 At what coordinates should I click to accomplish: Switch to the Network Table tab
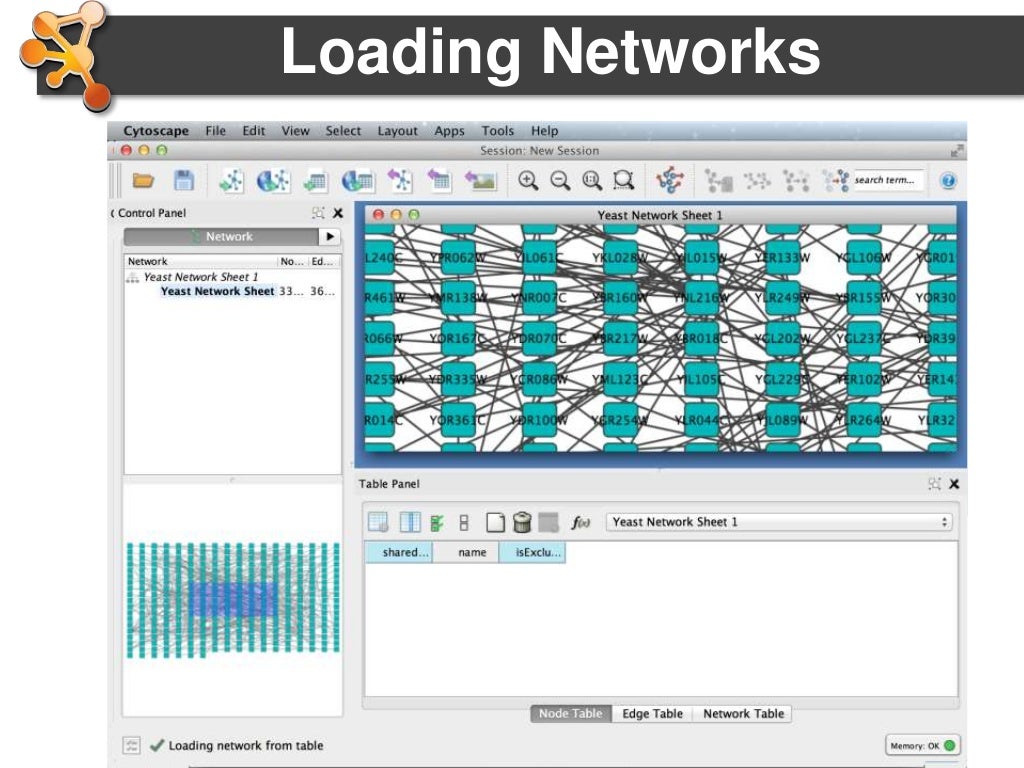(x=743, y=714)
